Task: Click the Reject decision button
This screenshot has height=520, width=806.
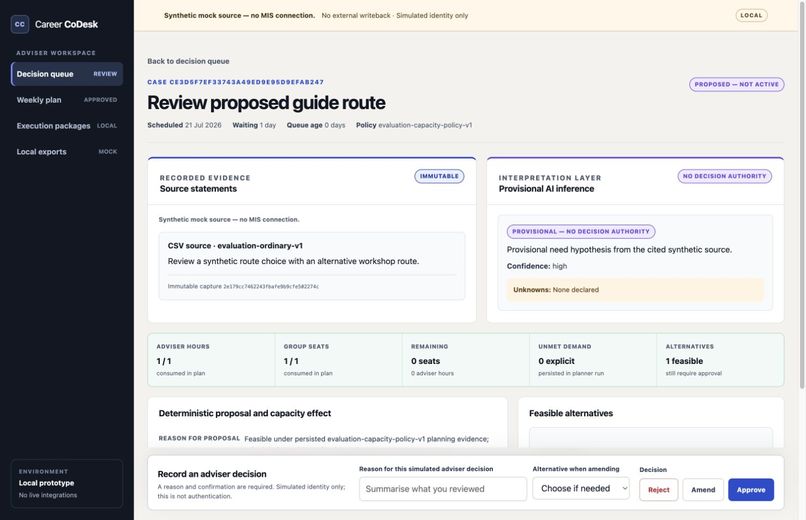Action: 658,490
